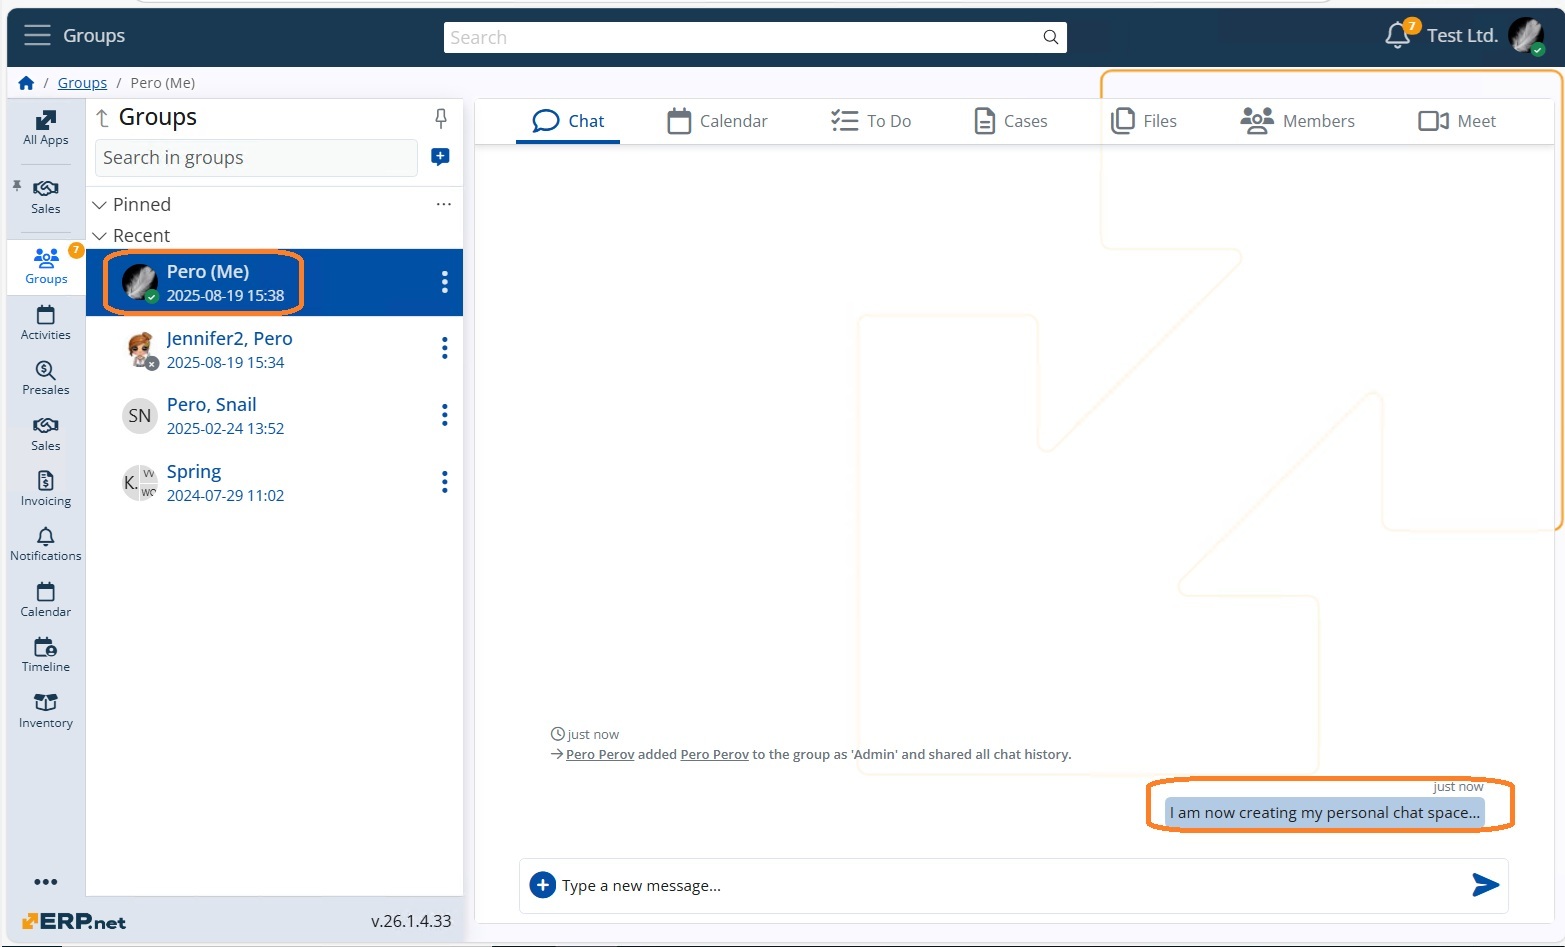Open options for Jennifer2, Pero chat

pyautogui.click(x=445, y=348)
